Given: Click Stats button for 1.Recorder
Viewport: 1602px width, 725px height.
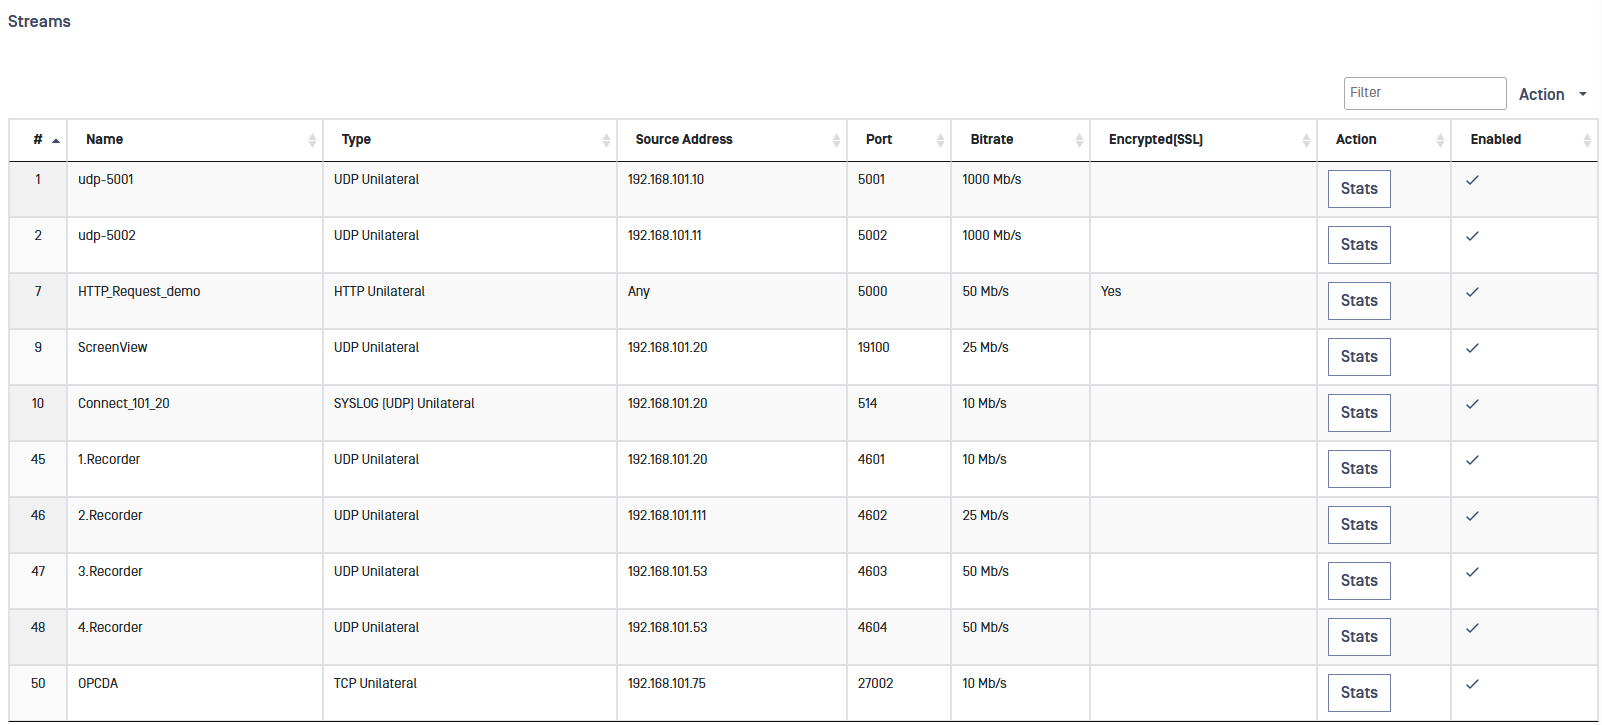Looking at the screenshot, I should click(1359, 469).
